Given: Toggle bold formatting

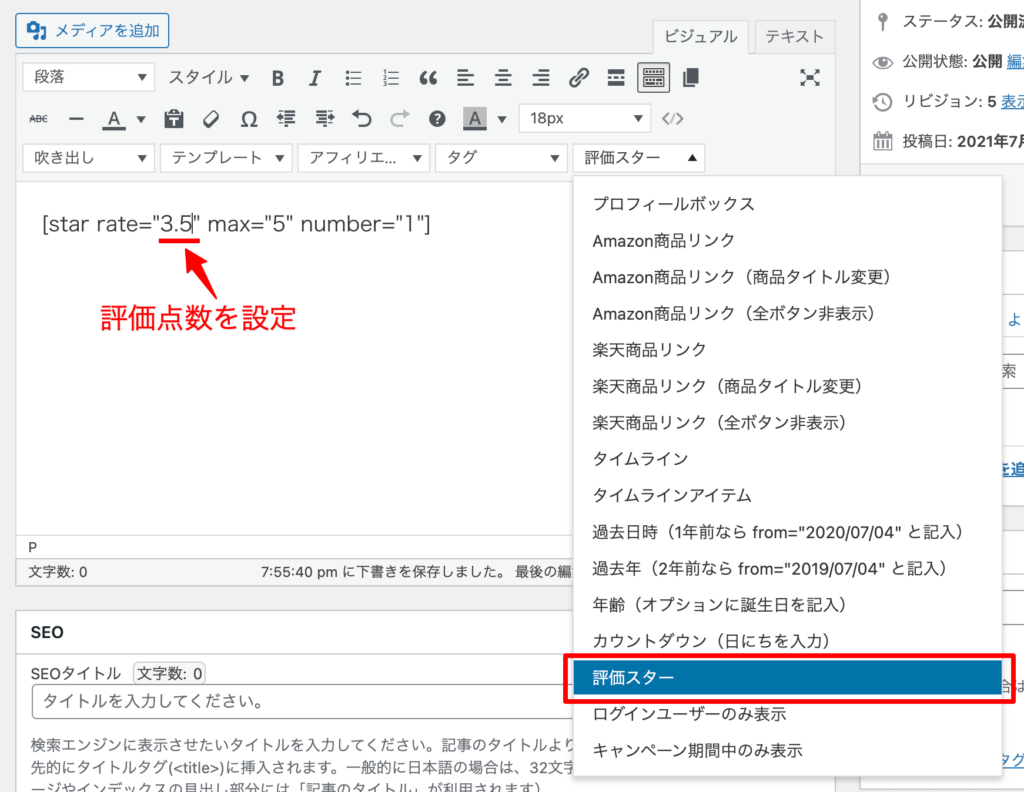Looking at the screenshot, I should (278, 78).
